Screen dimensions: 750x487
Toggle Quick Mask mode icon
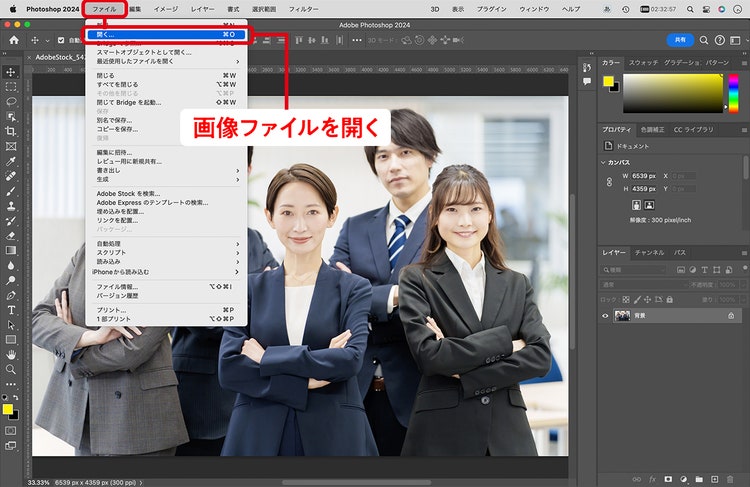[11, 431]
